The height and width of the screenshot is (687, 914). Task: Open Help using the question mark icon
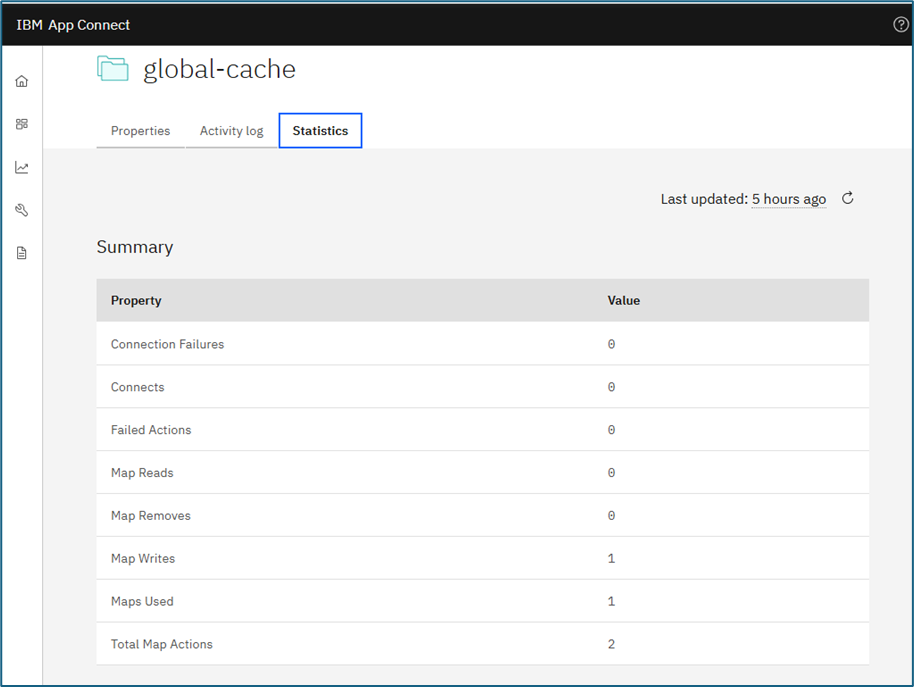coord(899,24)
